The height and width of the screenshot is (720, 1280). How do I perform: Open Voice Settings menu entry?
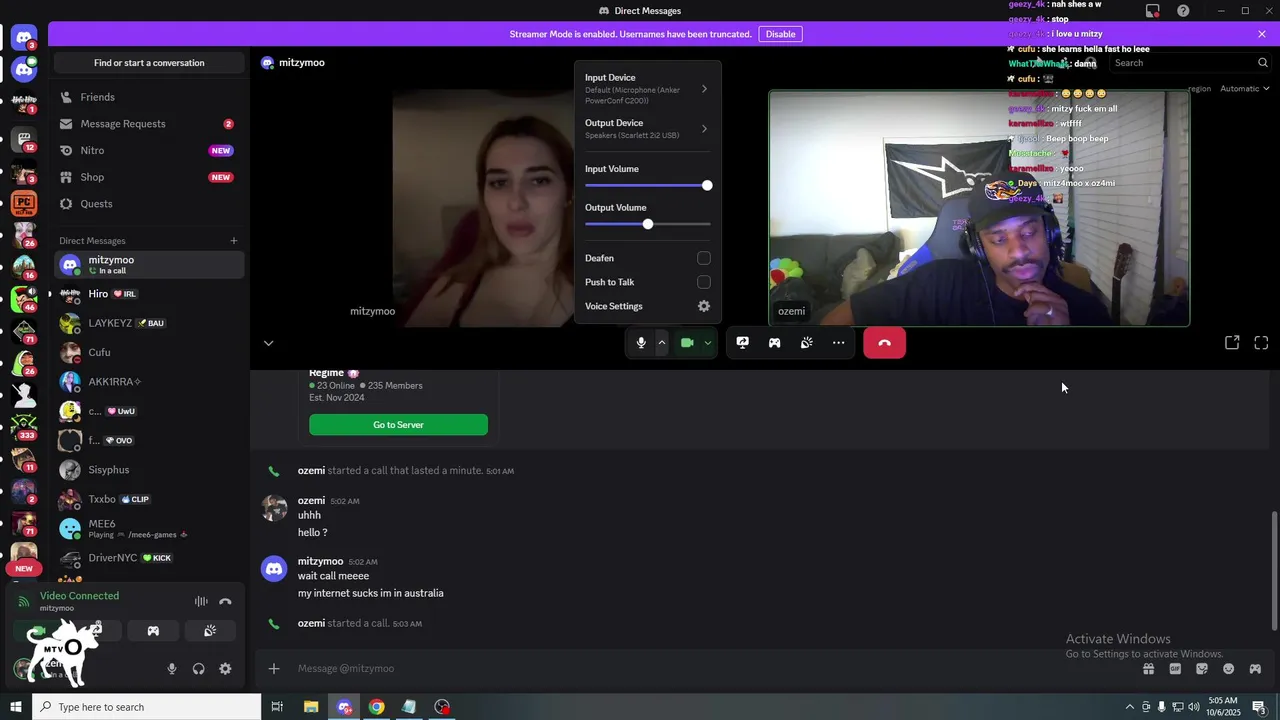pos(647,306)
